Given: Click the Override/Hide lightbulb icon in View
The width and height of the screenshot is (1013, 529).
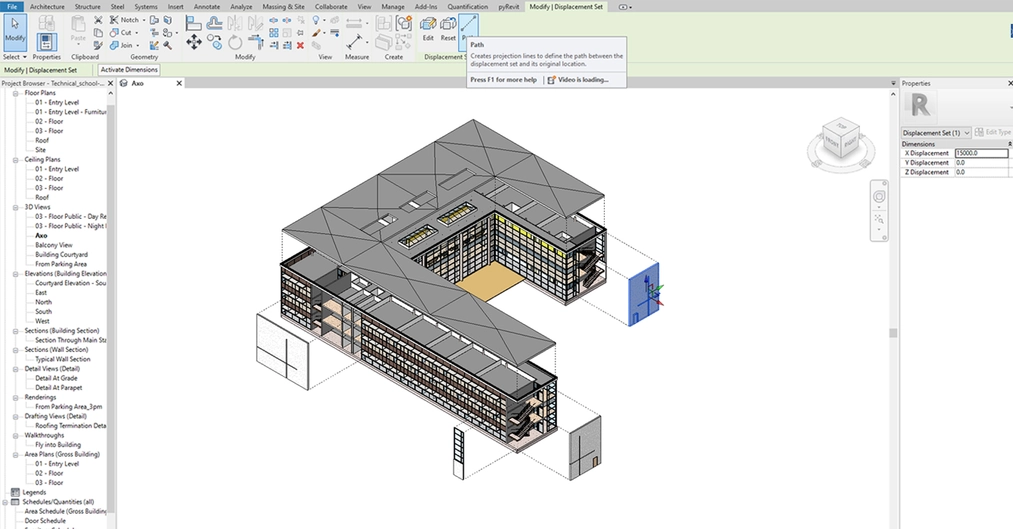Looking at the screenshot, I should (316, 20).
